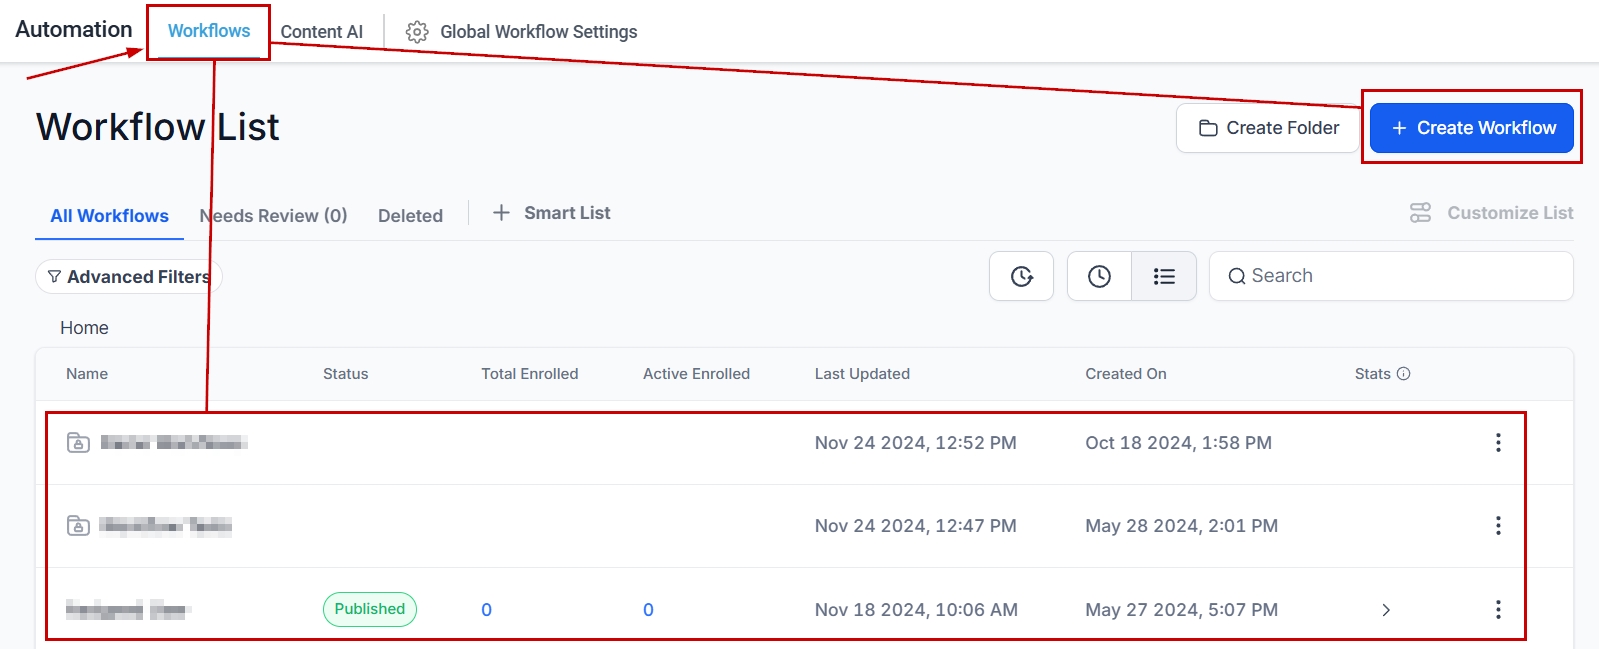The width and height of the screenshot is (1599, 649).
Task: Select the Needs Review (0) tab
Action: [x=273, y=216]
